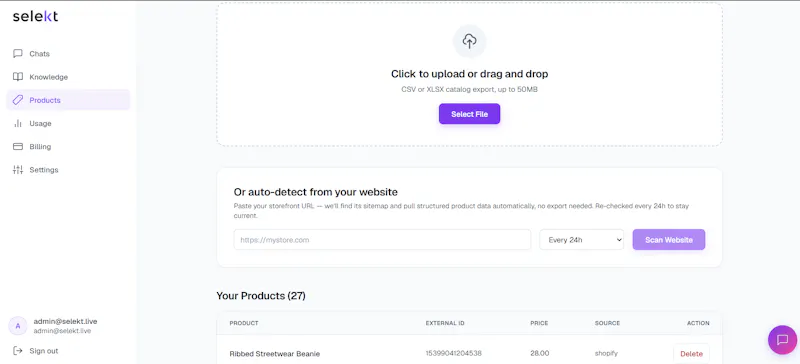Select Products in the sidebar
The width and height of the screenshot is (800, 364).
pos(68,100)
